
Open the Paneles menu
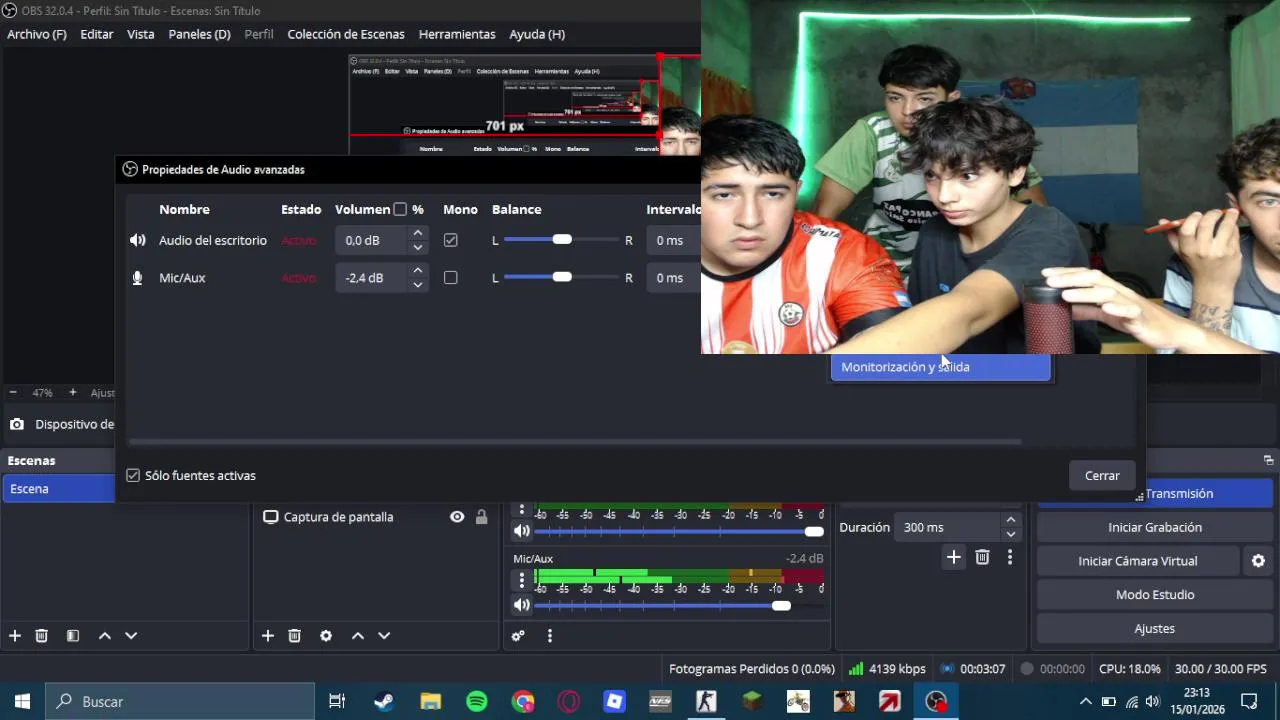[x=200, y=34]
